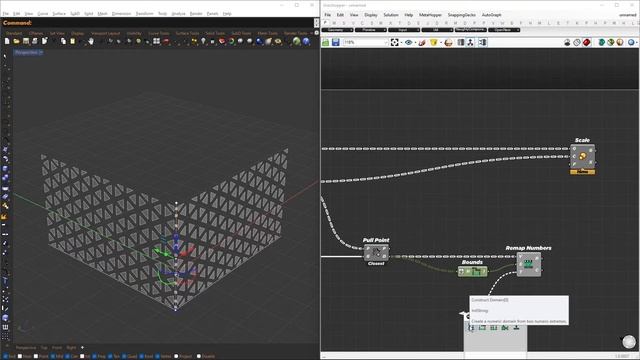Toggle the Near osnap checkbox
The width and height of the screenshot is (640, 360).
point(20,356)
